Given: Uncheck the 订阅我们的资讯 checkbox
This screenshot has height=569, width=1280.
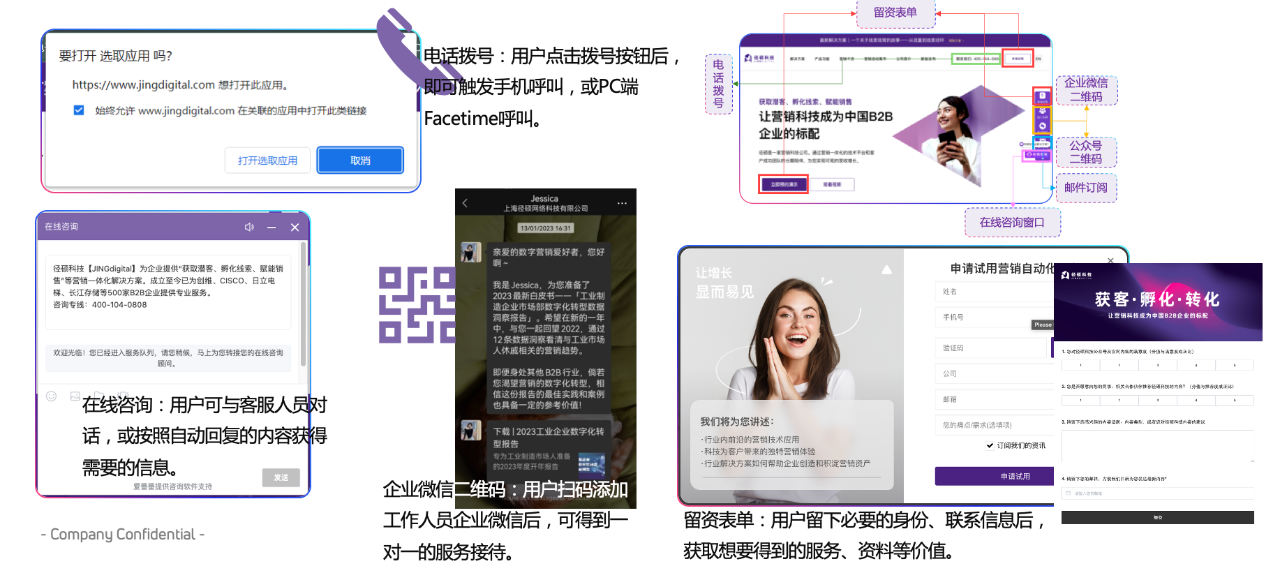Looking at the screenshot, I should point(989,445).
